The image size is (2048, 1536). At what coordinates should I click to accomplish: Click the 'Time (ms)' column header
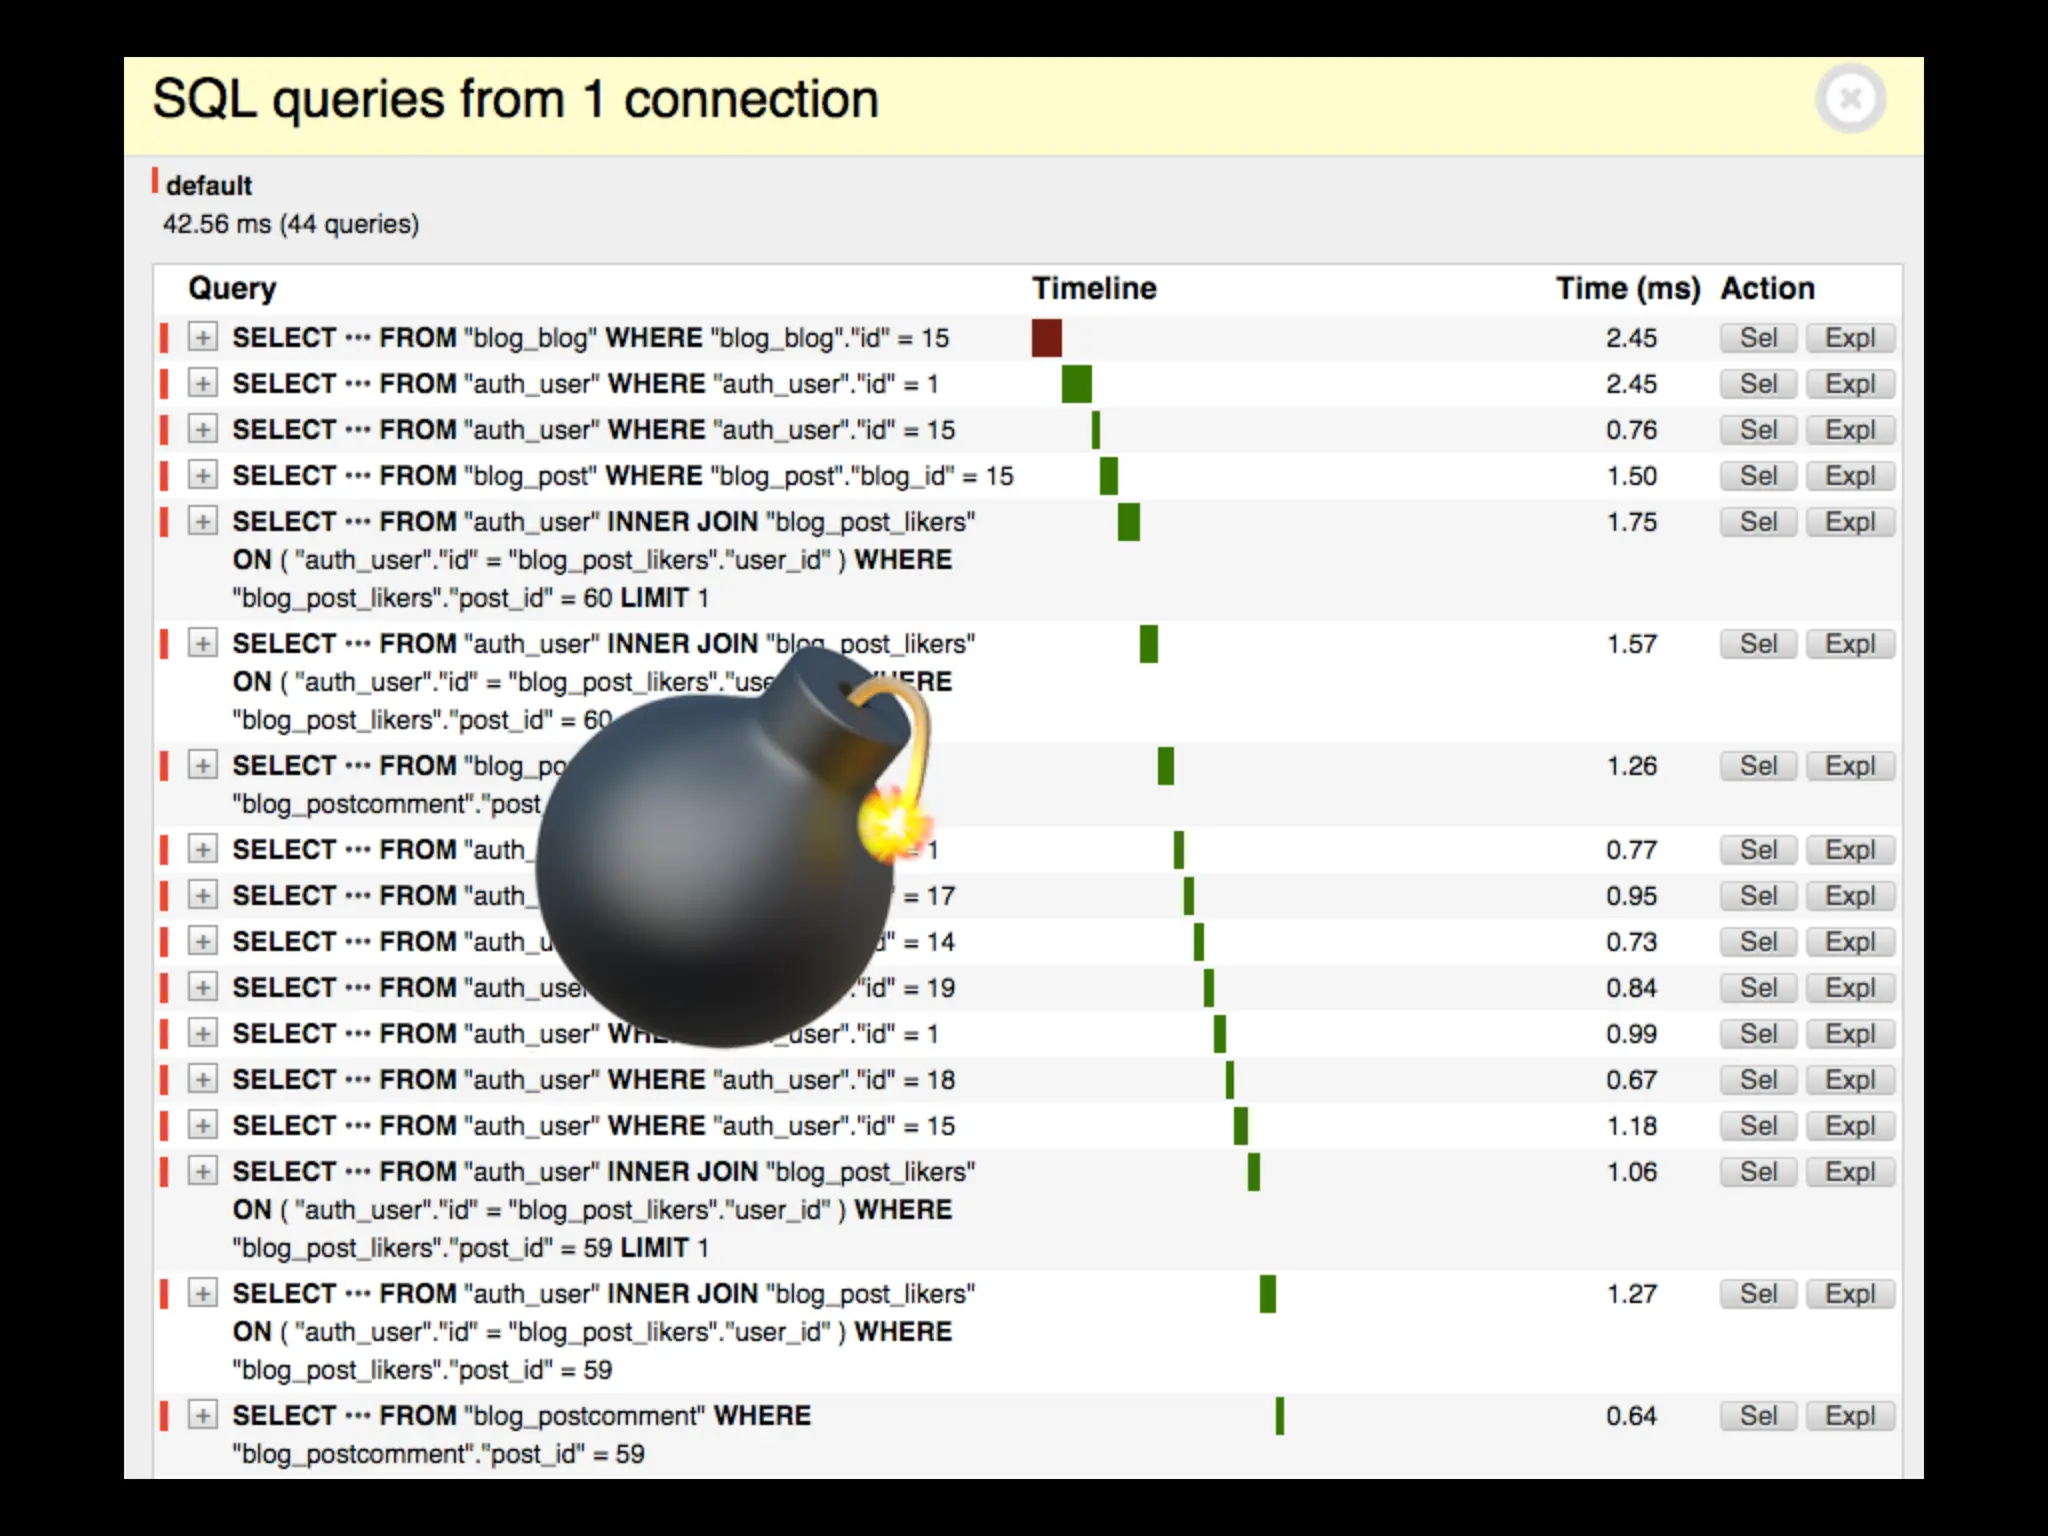tap(1628, 288)
